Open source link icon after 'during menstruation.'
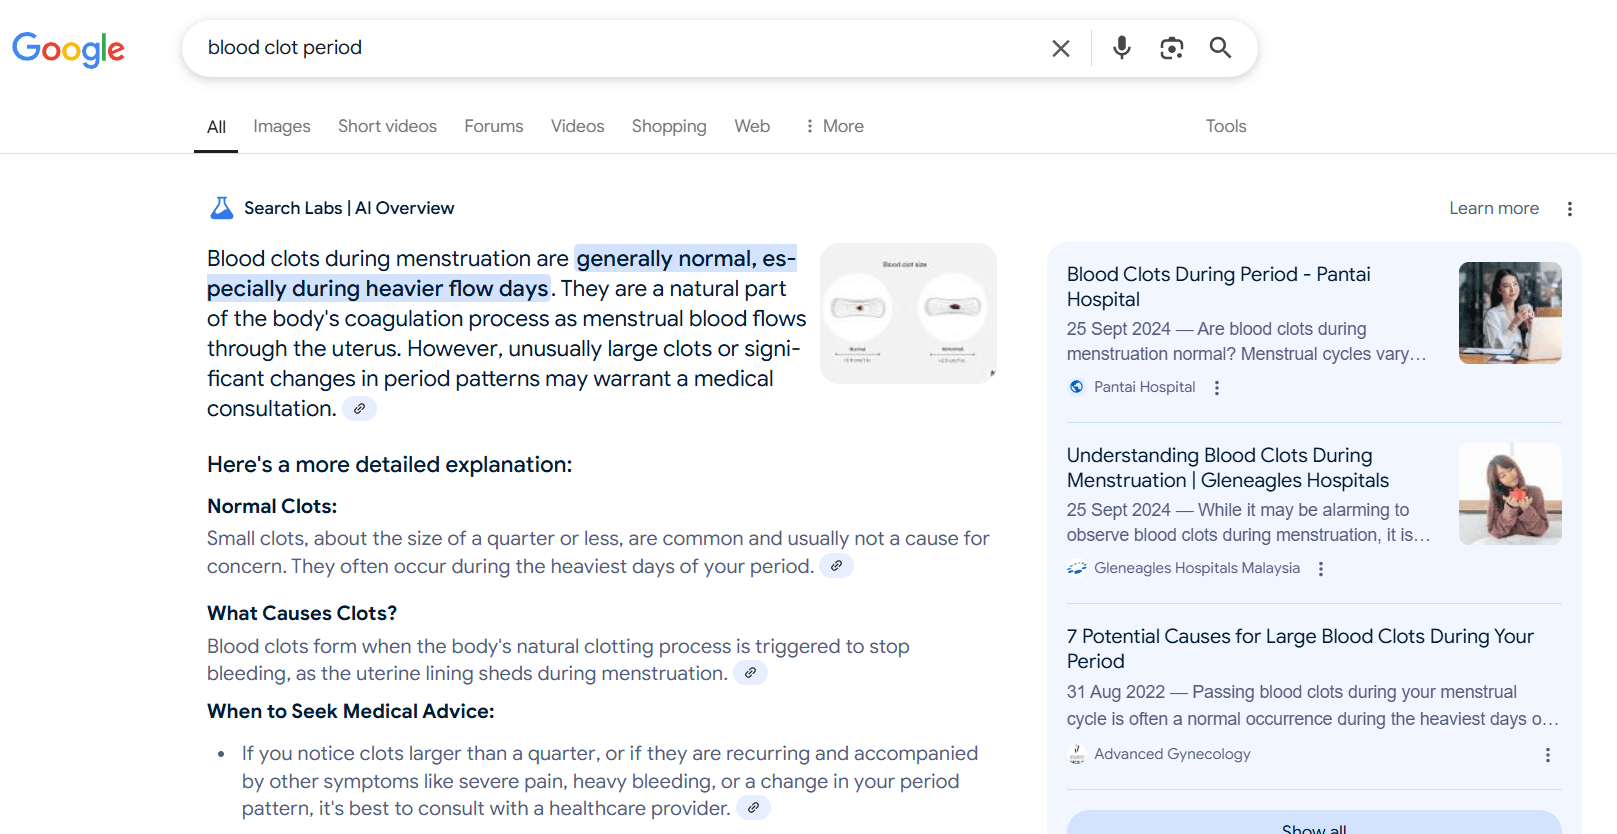The height and width of the screenshot is (834, 1617). [750, 673]
